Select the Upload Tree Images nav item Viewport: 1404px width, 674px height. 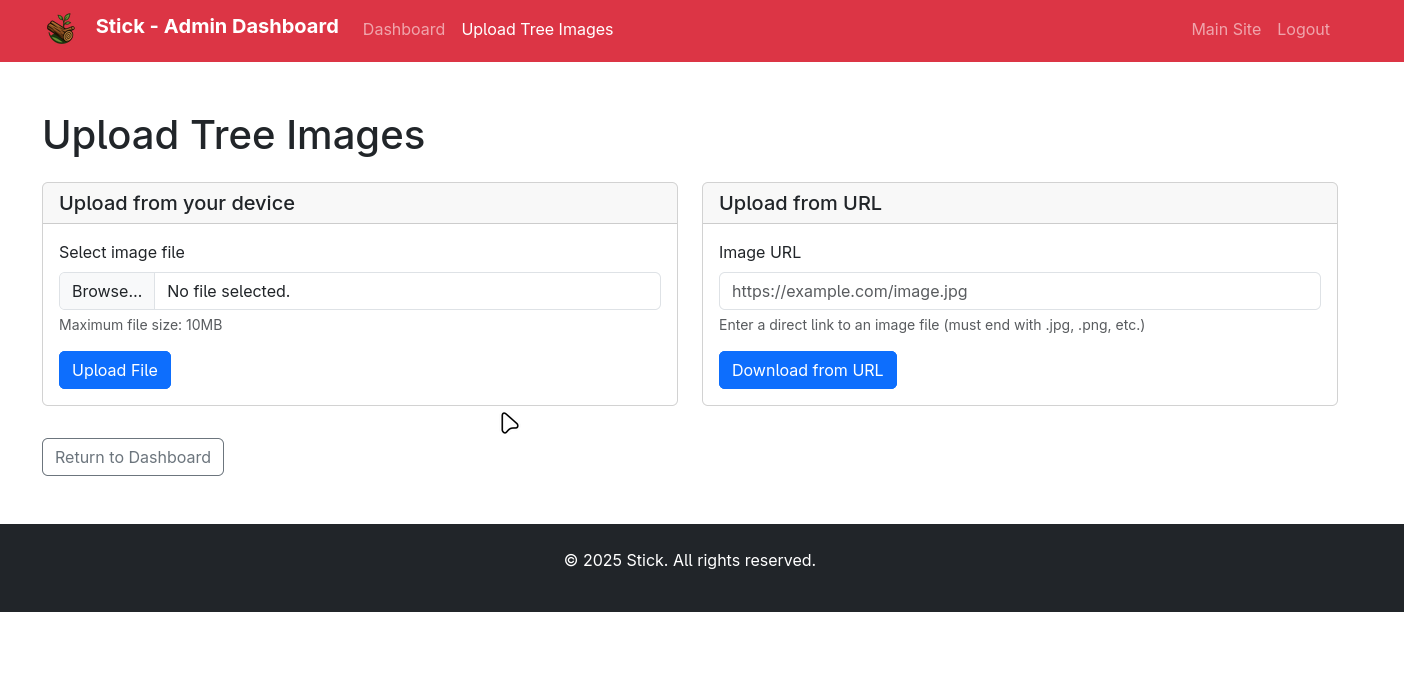[537, 30]
